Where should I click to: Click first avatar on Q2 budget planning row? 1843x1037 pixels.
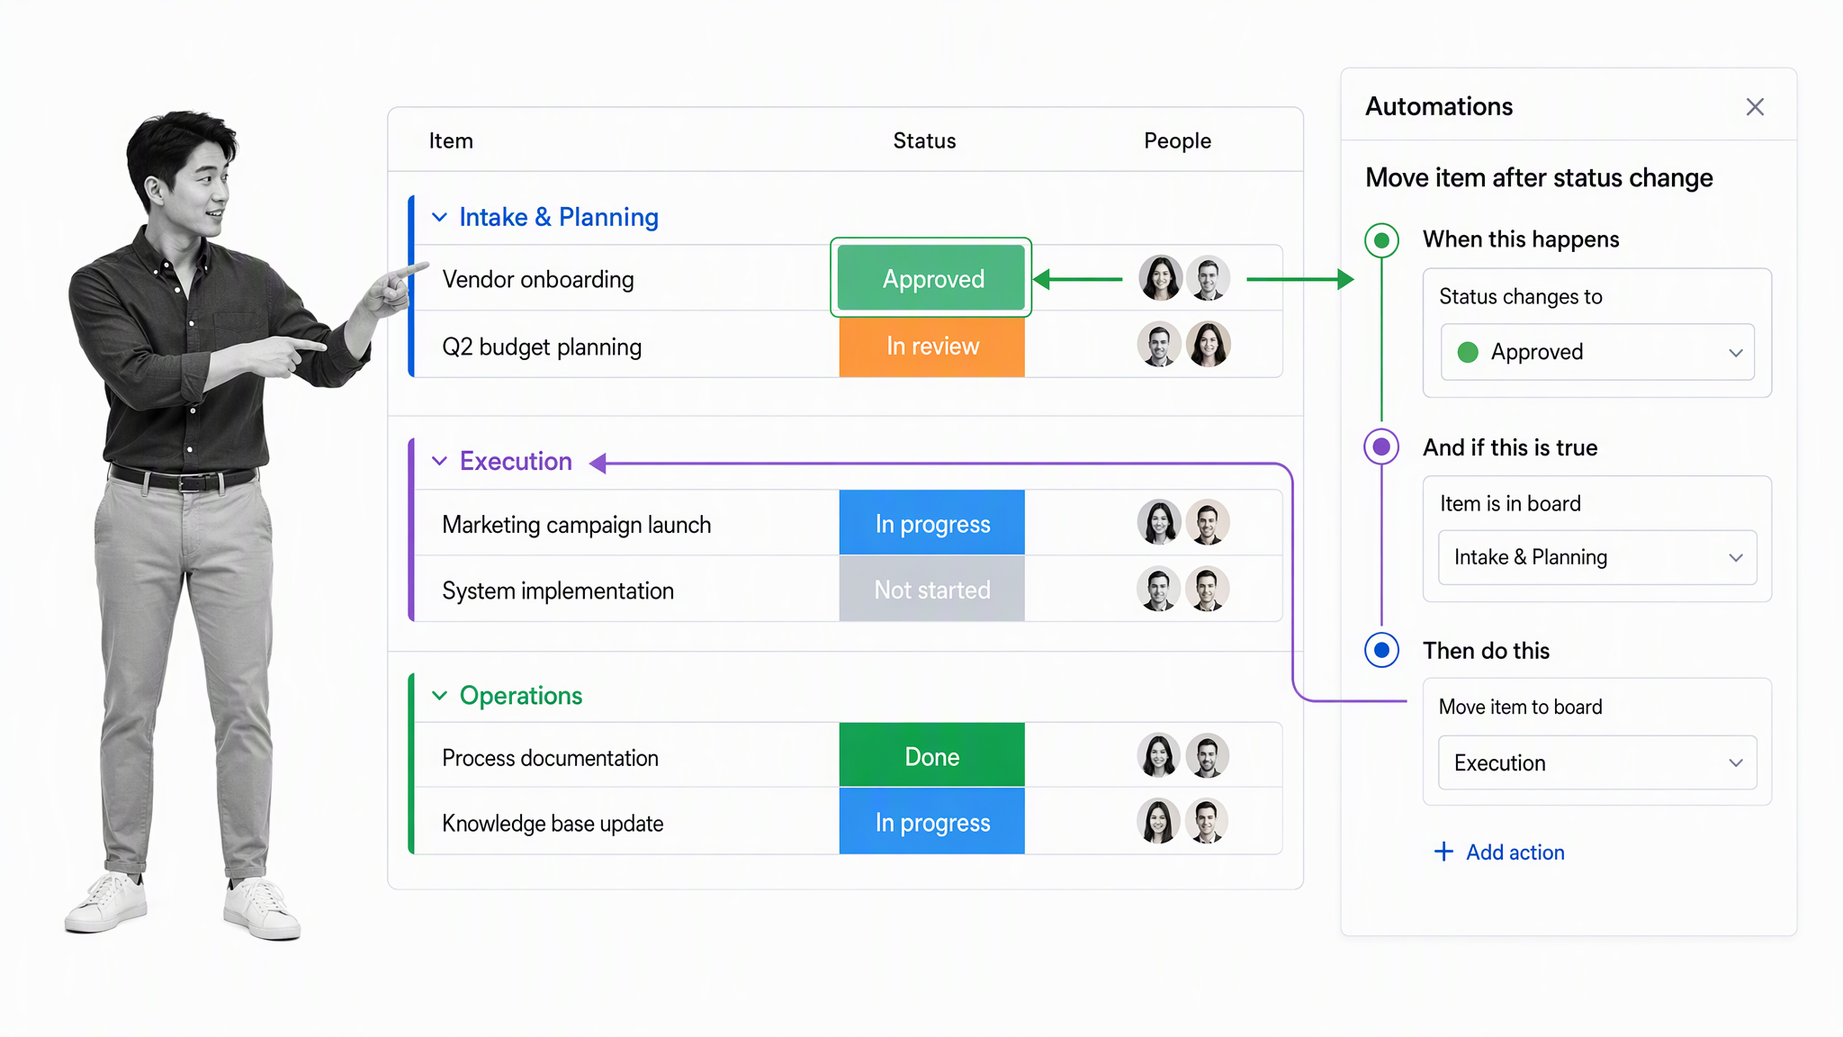click(x=1159, y=345)
